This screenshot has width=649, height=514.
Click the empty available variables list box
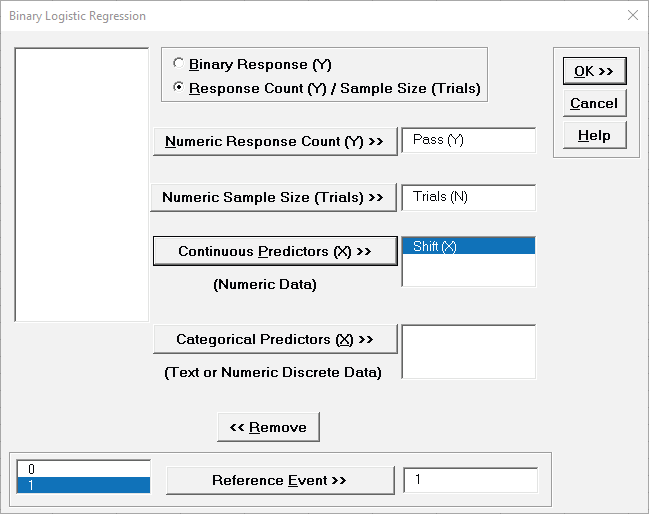tap(82, 185)
